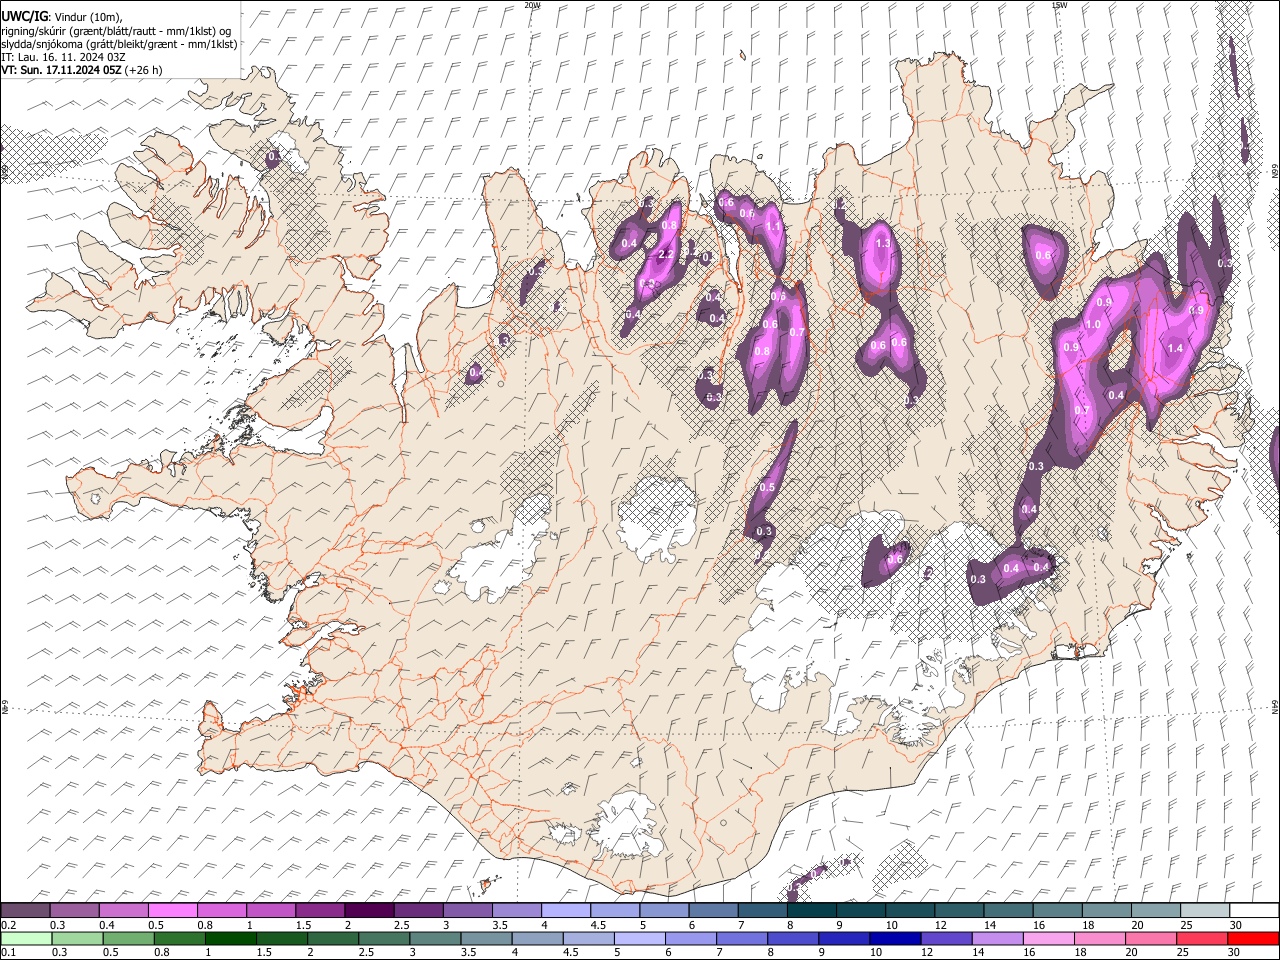1280x960 pixels.
Task: Click the 0.1 label under the bottom legend row
Action: click(8, 953)
